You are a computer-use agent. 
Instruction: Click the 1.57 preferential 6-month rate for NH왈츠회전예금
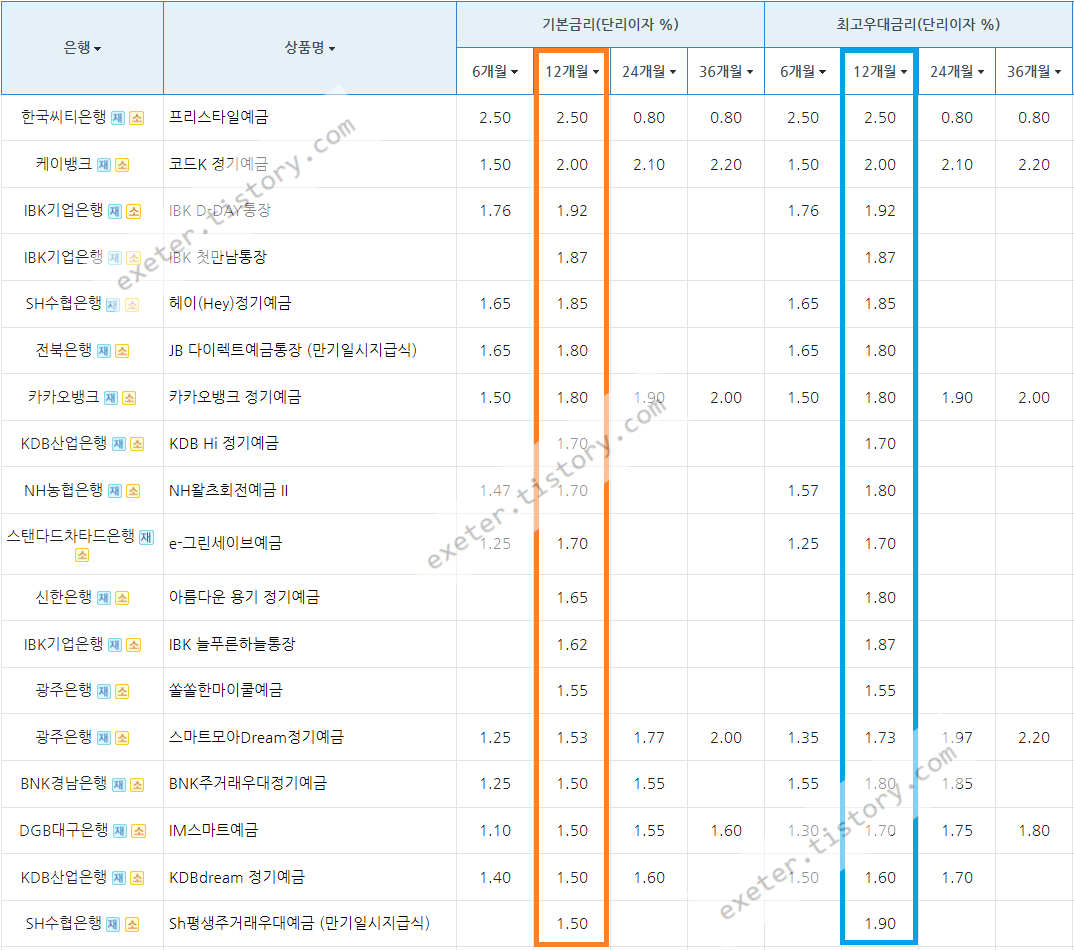point(803,490)
